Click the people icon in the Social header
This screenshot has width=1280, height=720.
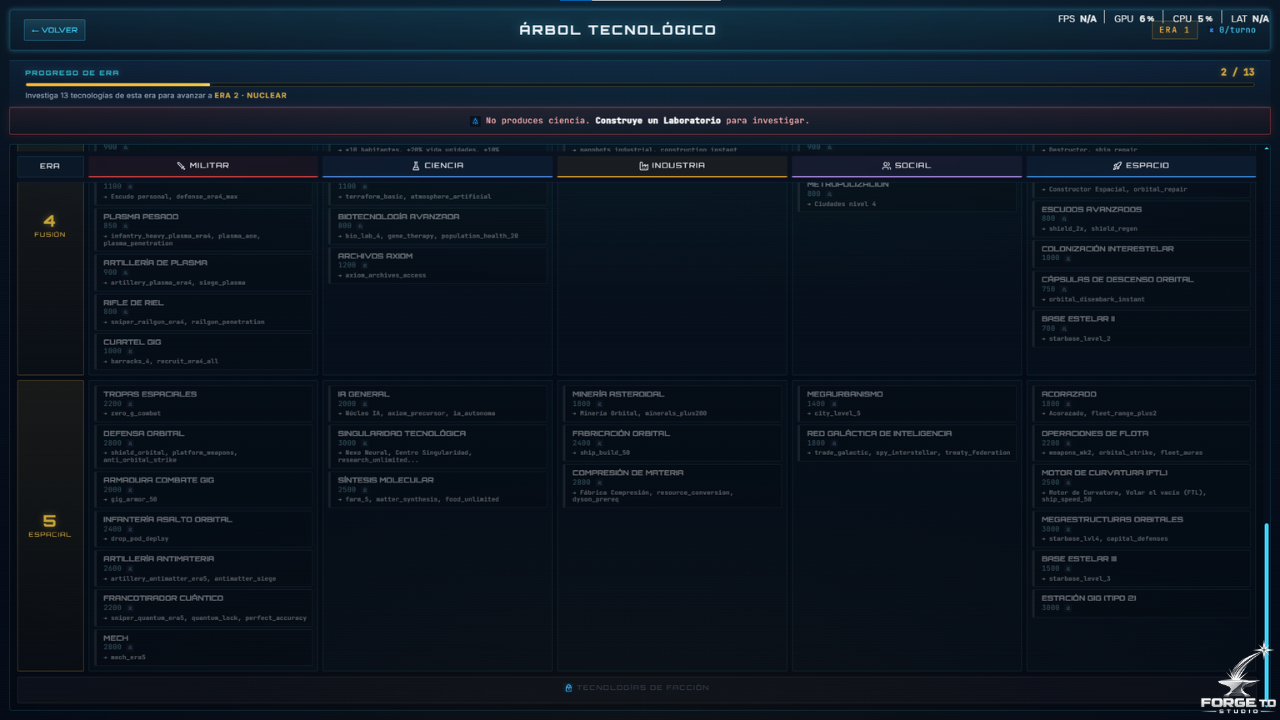[886, 166]
